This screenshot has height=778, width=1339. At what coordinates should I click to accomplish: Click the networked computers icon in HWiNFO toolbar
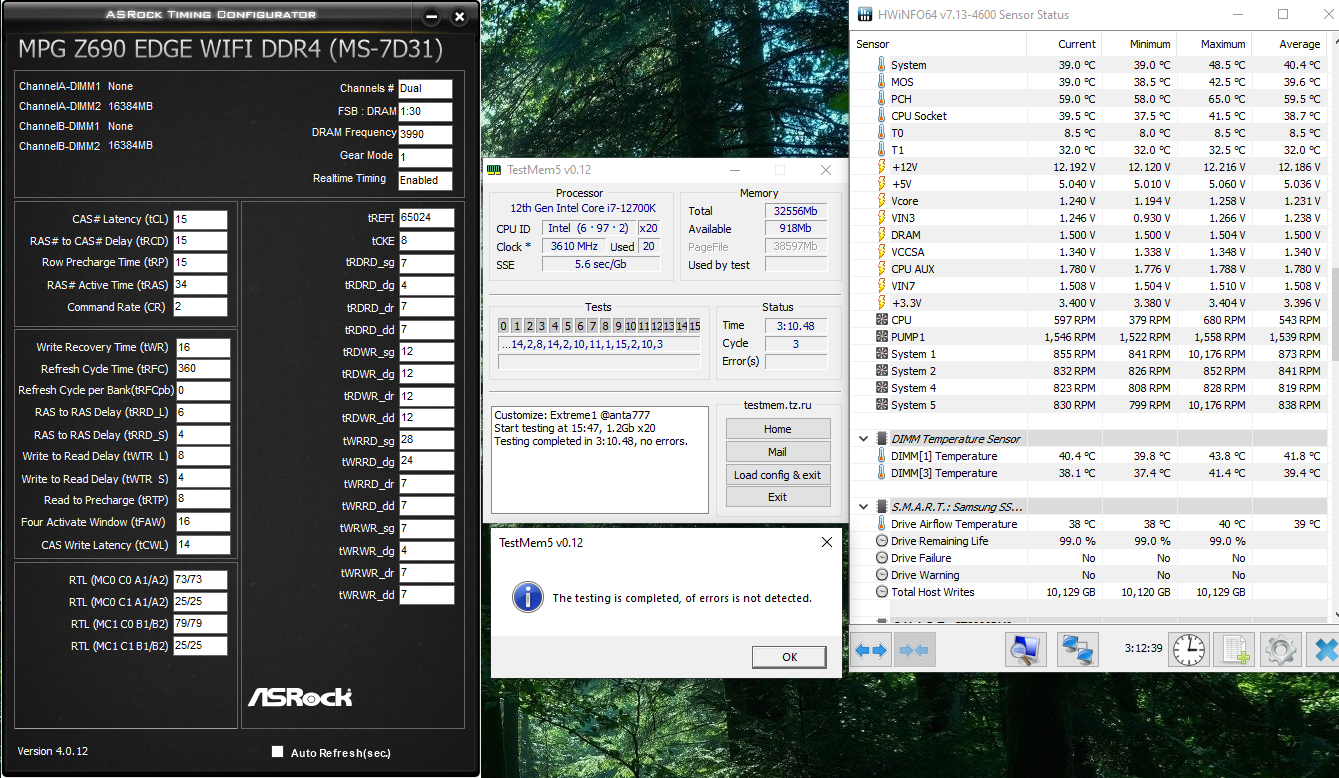(x=1077, y=649)
